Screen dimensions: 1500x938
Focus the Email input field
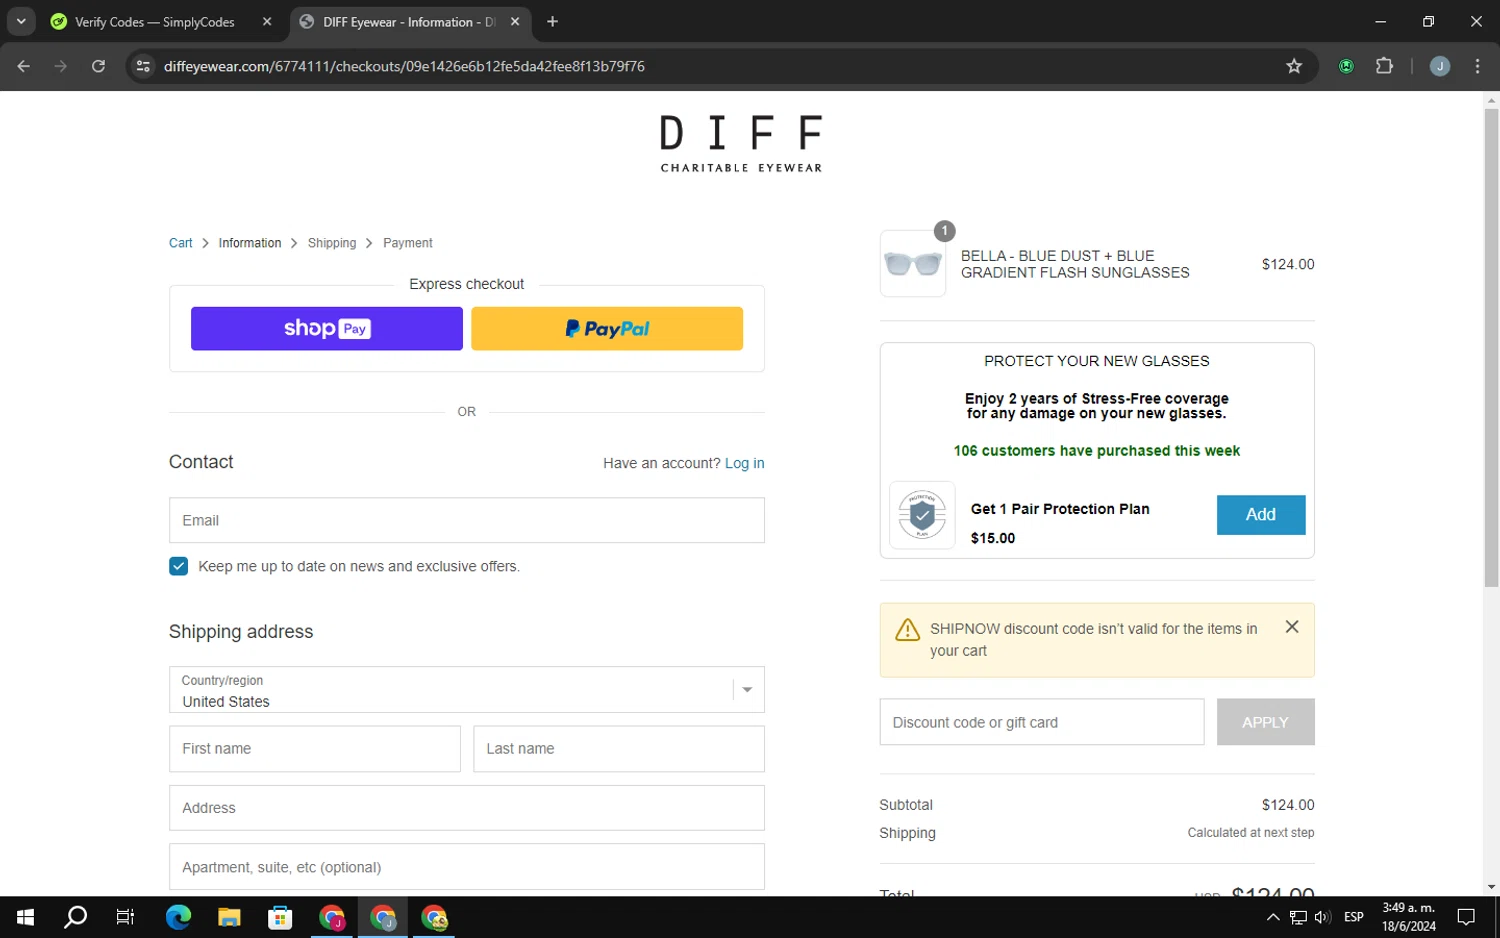[x=467, y=520]
